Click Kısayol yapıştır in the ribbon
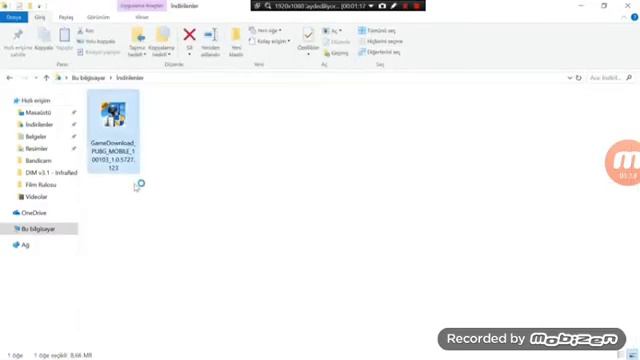This screenshot has width=640, height=360. point(99,52)
